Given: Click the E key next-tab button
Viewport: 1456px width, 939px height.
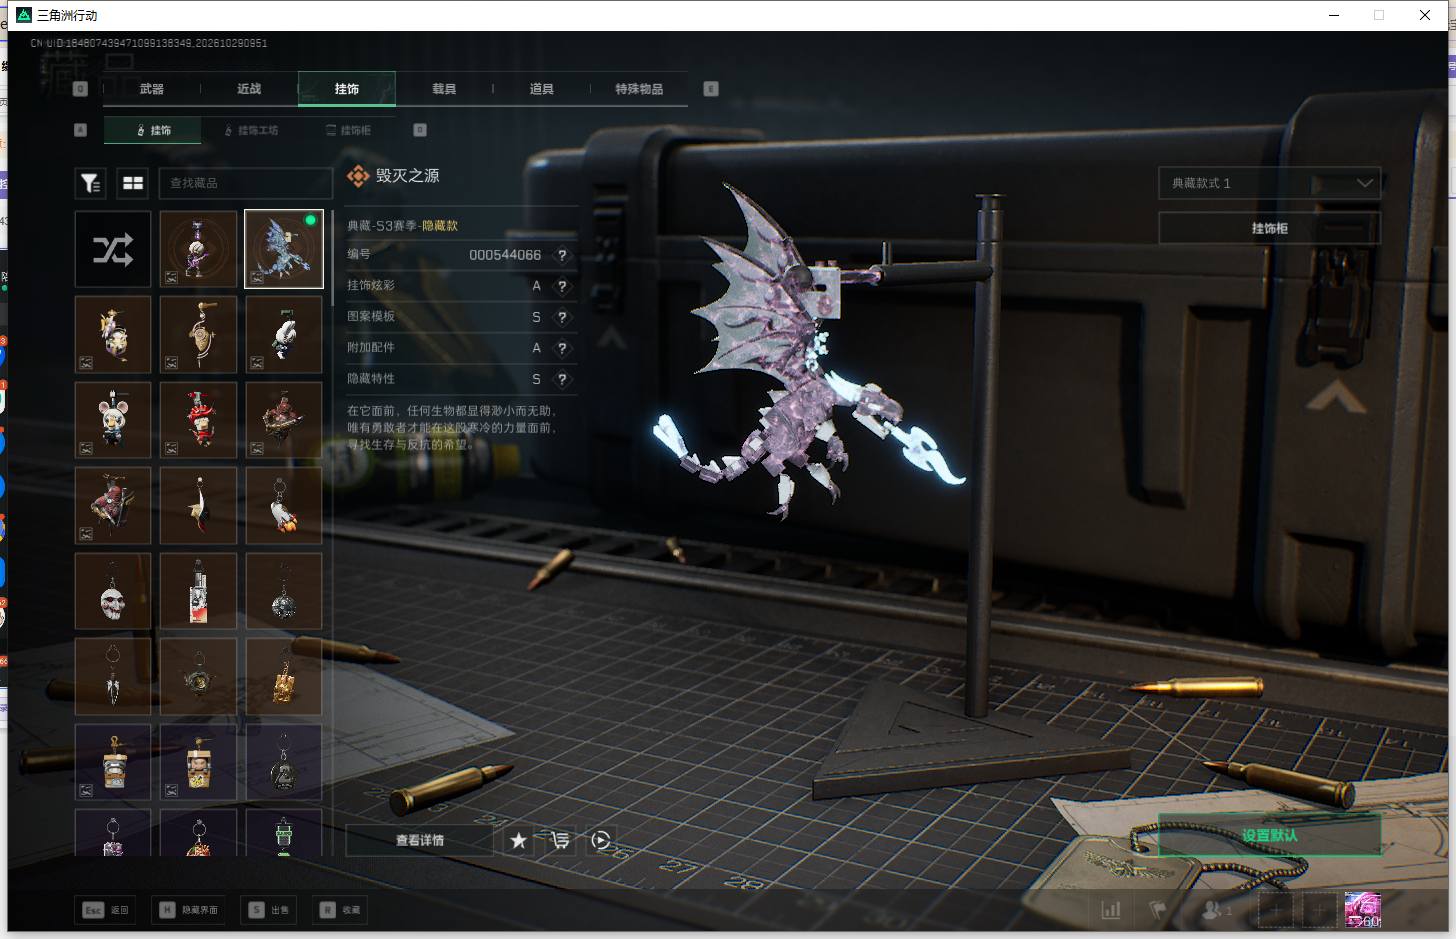Looking at the screenshot, I should coord(711,89).
